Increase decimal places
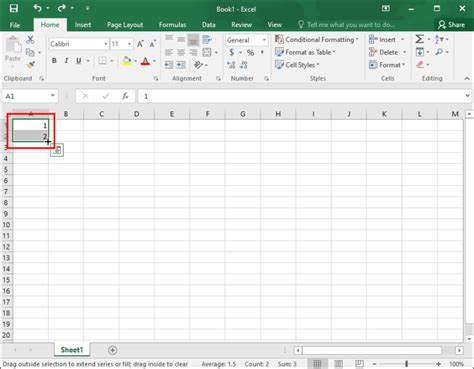Image resolution: width=474 pixels, height=369 pixels. (231, 65)
